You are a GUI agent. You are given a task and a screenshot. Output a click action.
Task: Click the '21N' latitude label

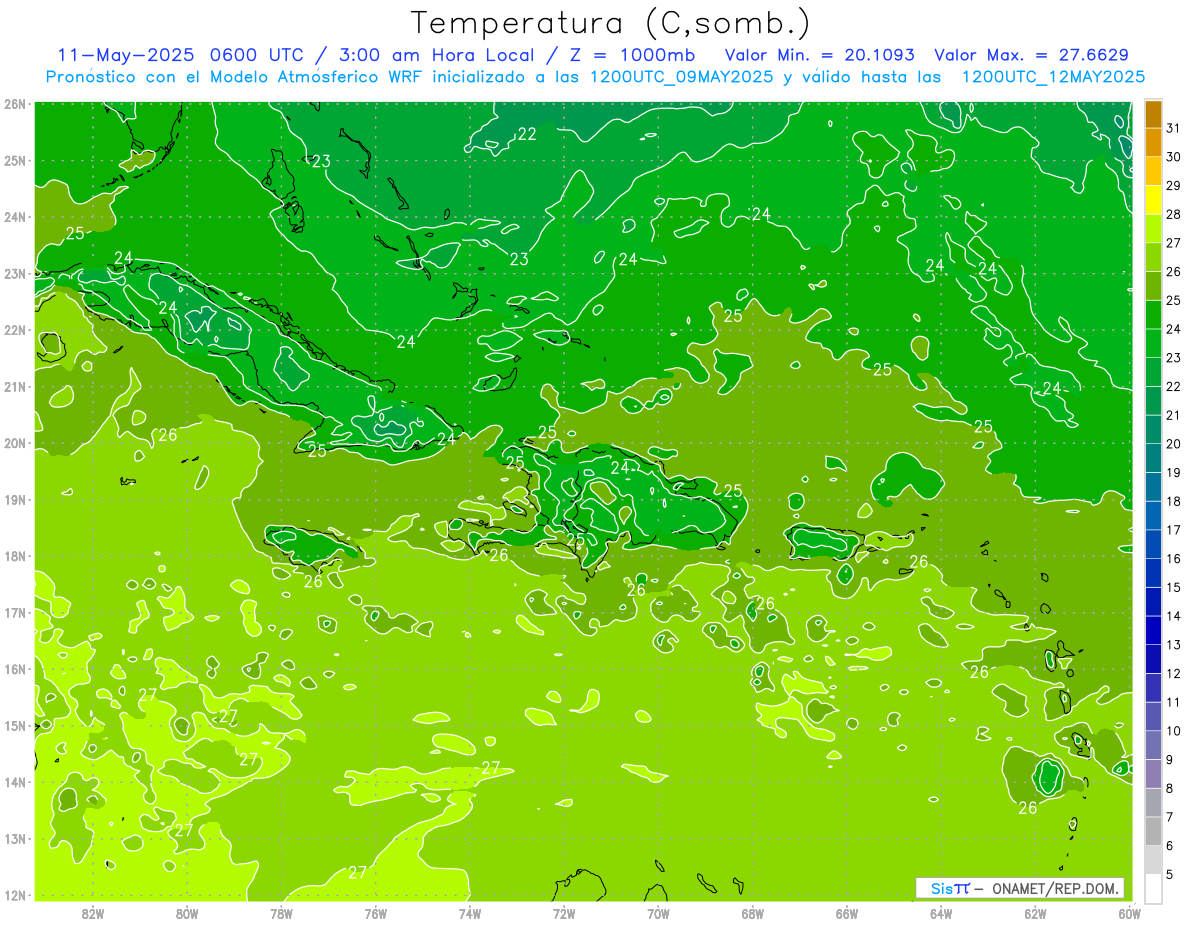pos(15,387)
